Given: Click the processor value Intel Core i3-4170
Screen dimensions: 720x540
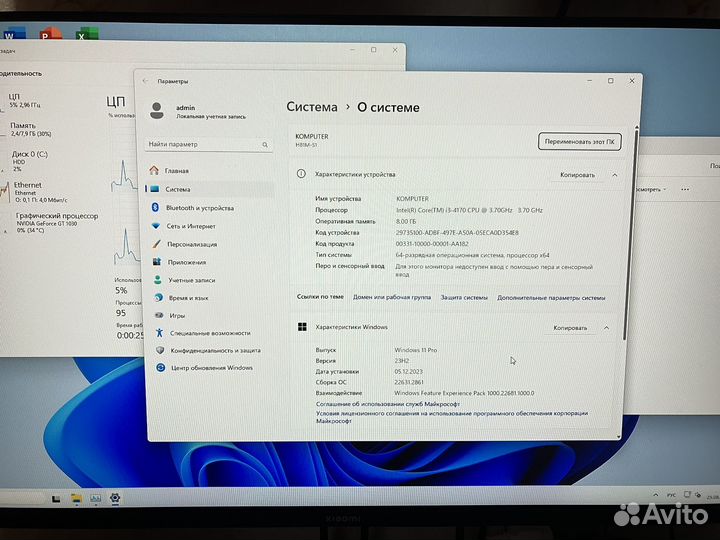Looking at the screenshot, I should [x=469, y=210].
